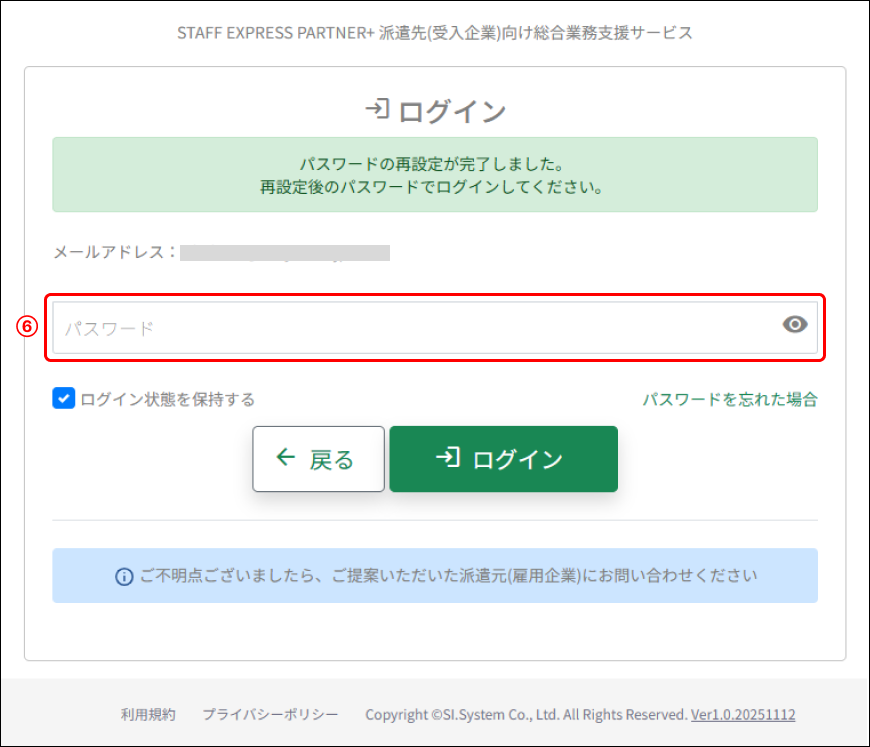Click the 再設定後のパスワードでログインしてください text

coord(432,187)
